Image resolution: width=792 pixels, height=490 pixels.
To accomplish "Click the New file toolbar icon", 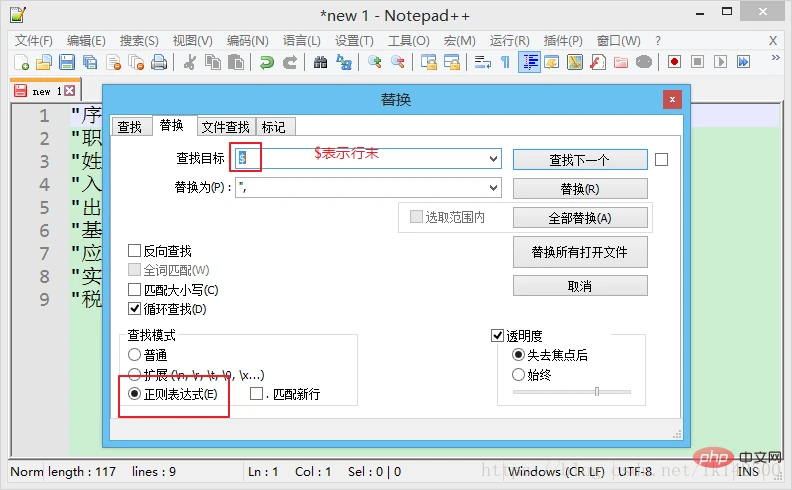I will (21, 62).
